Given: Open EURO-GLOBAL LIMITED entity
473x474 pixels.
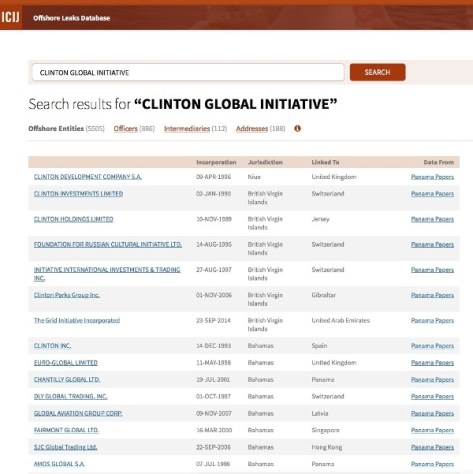Looking at the screenshot, I should pos(66,363).
